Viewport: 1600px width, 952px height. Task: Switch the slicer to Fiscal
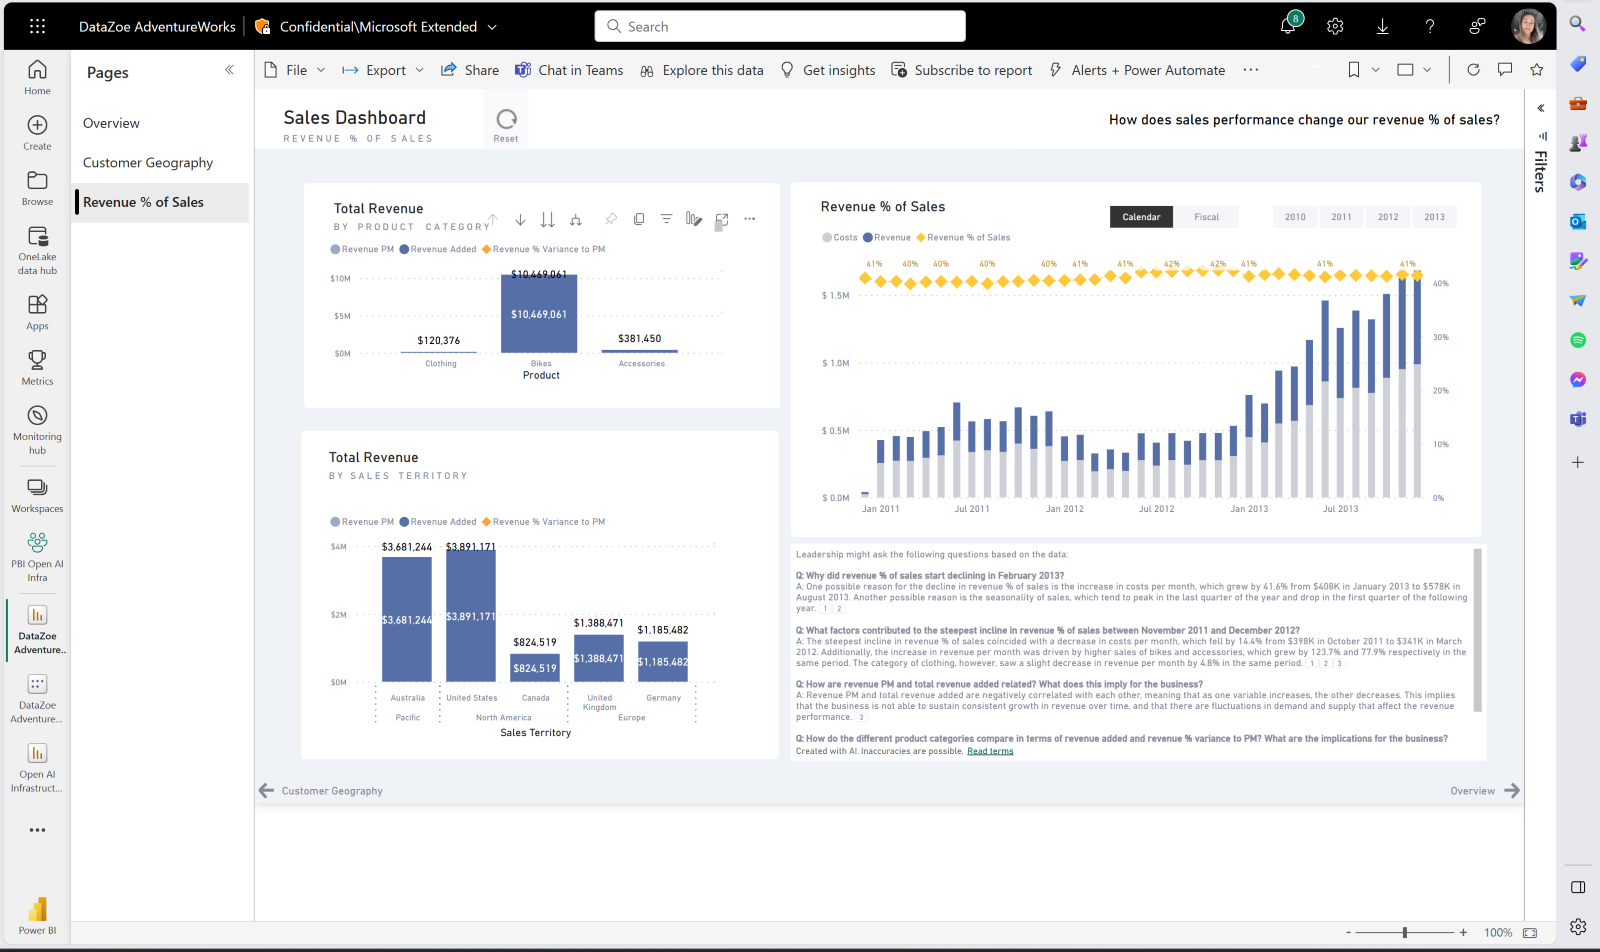point(1206,217)
